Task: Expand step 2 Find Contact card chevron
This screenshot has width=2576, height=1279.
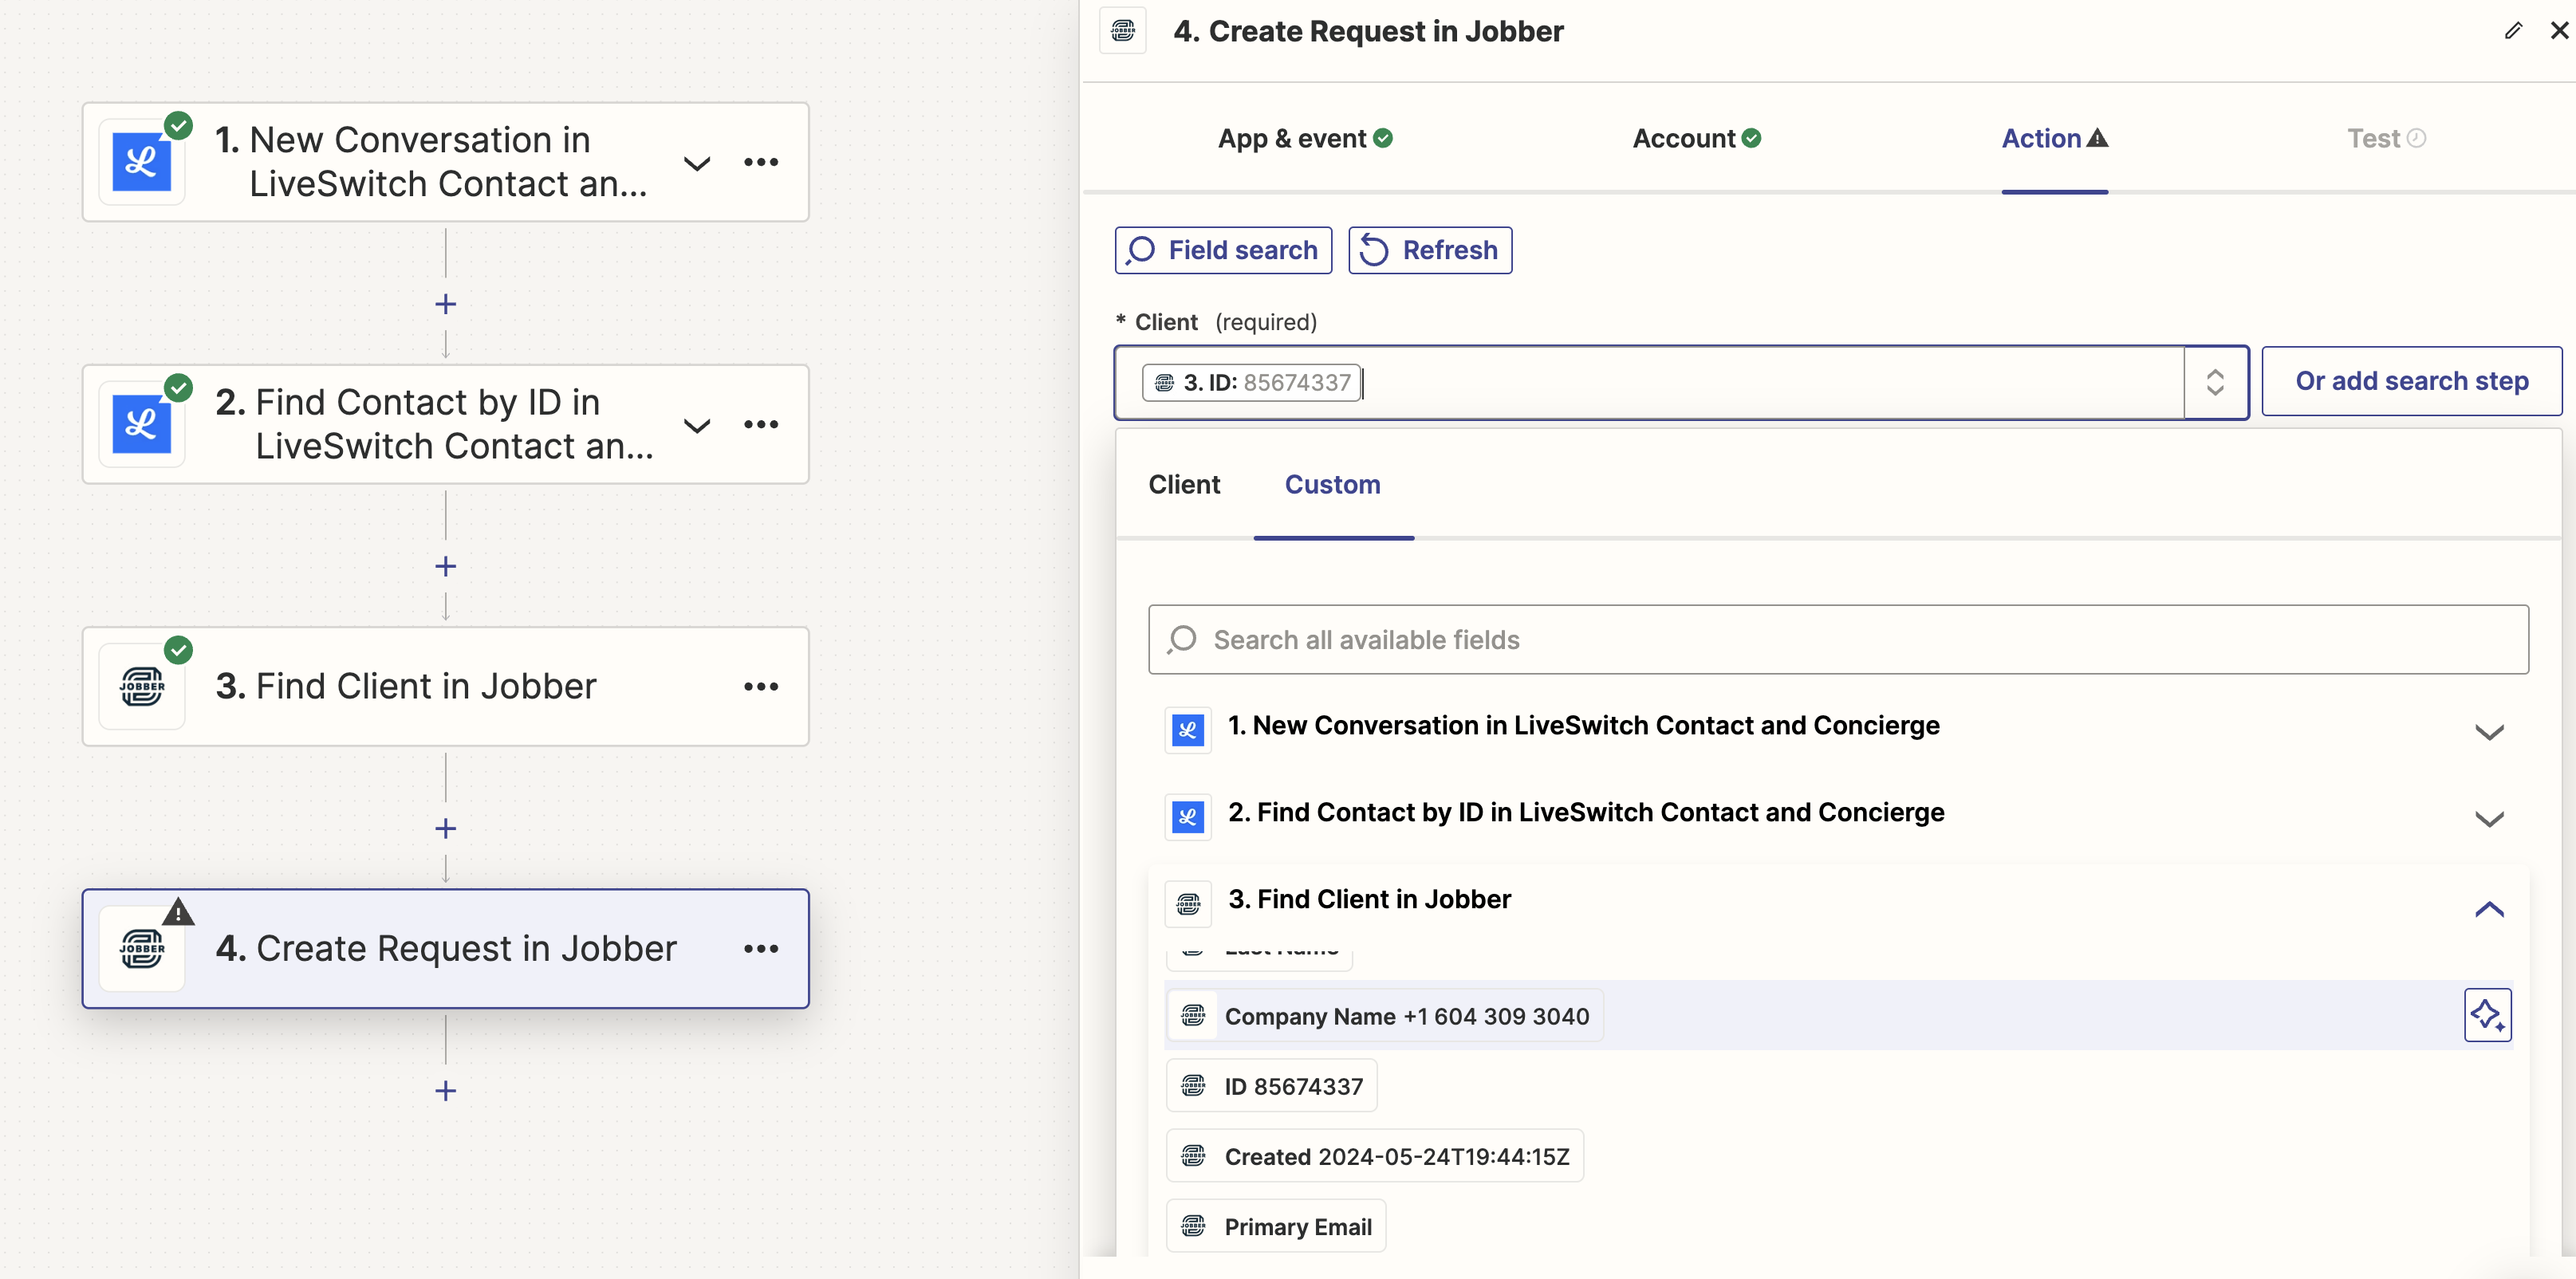Action: coord(697,425)
